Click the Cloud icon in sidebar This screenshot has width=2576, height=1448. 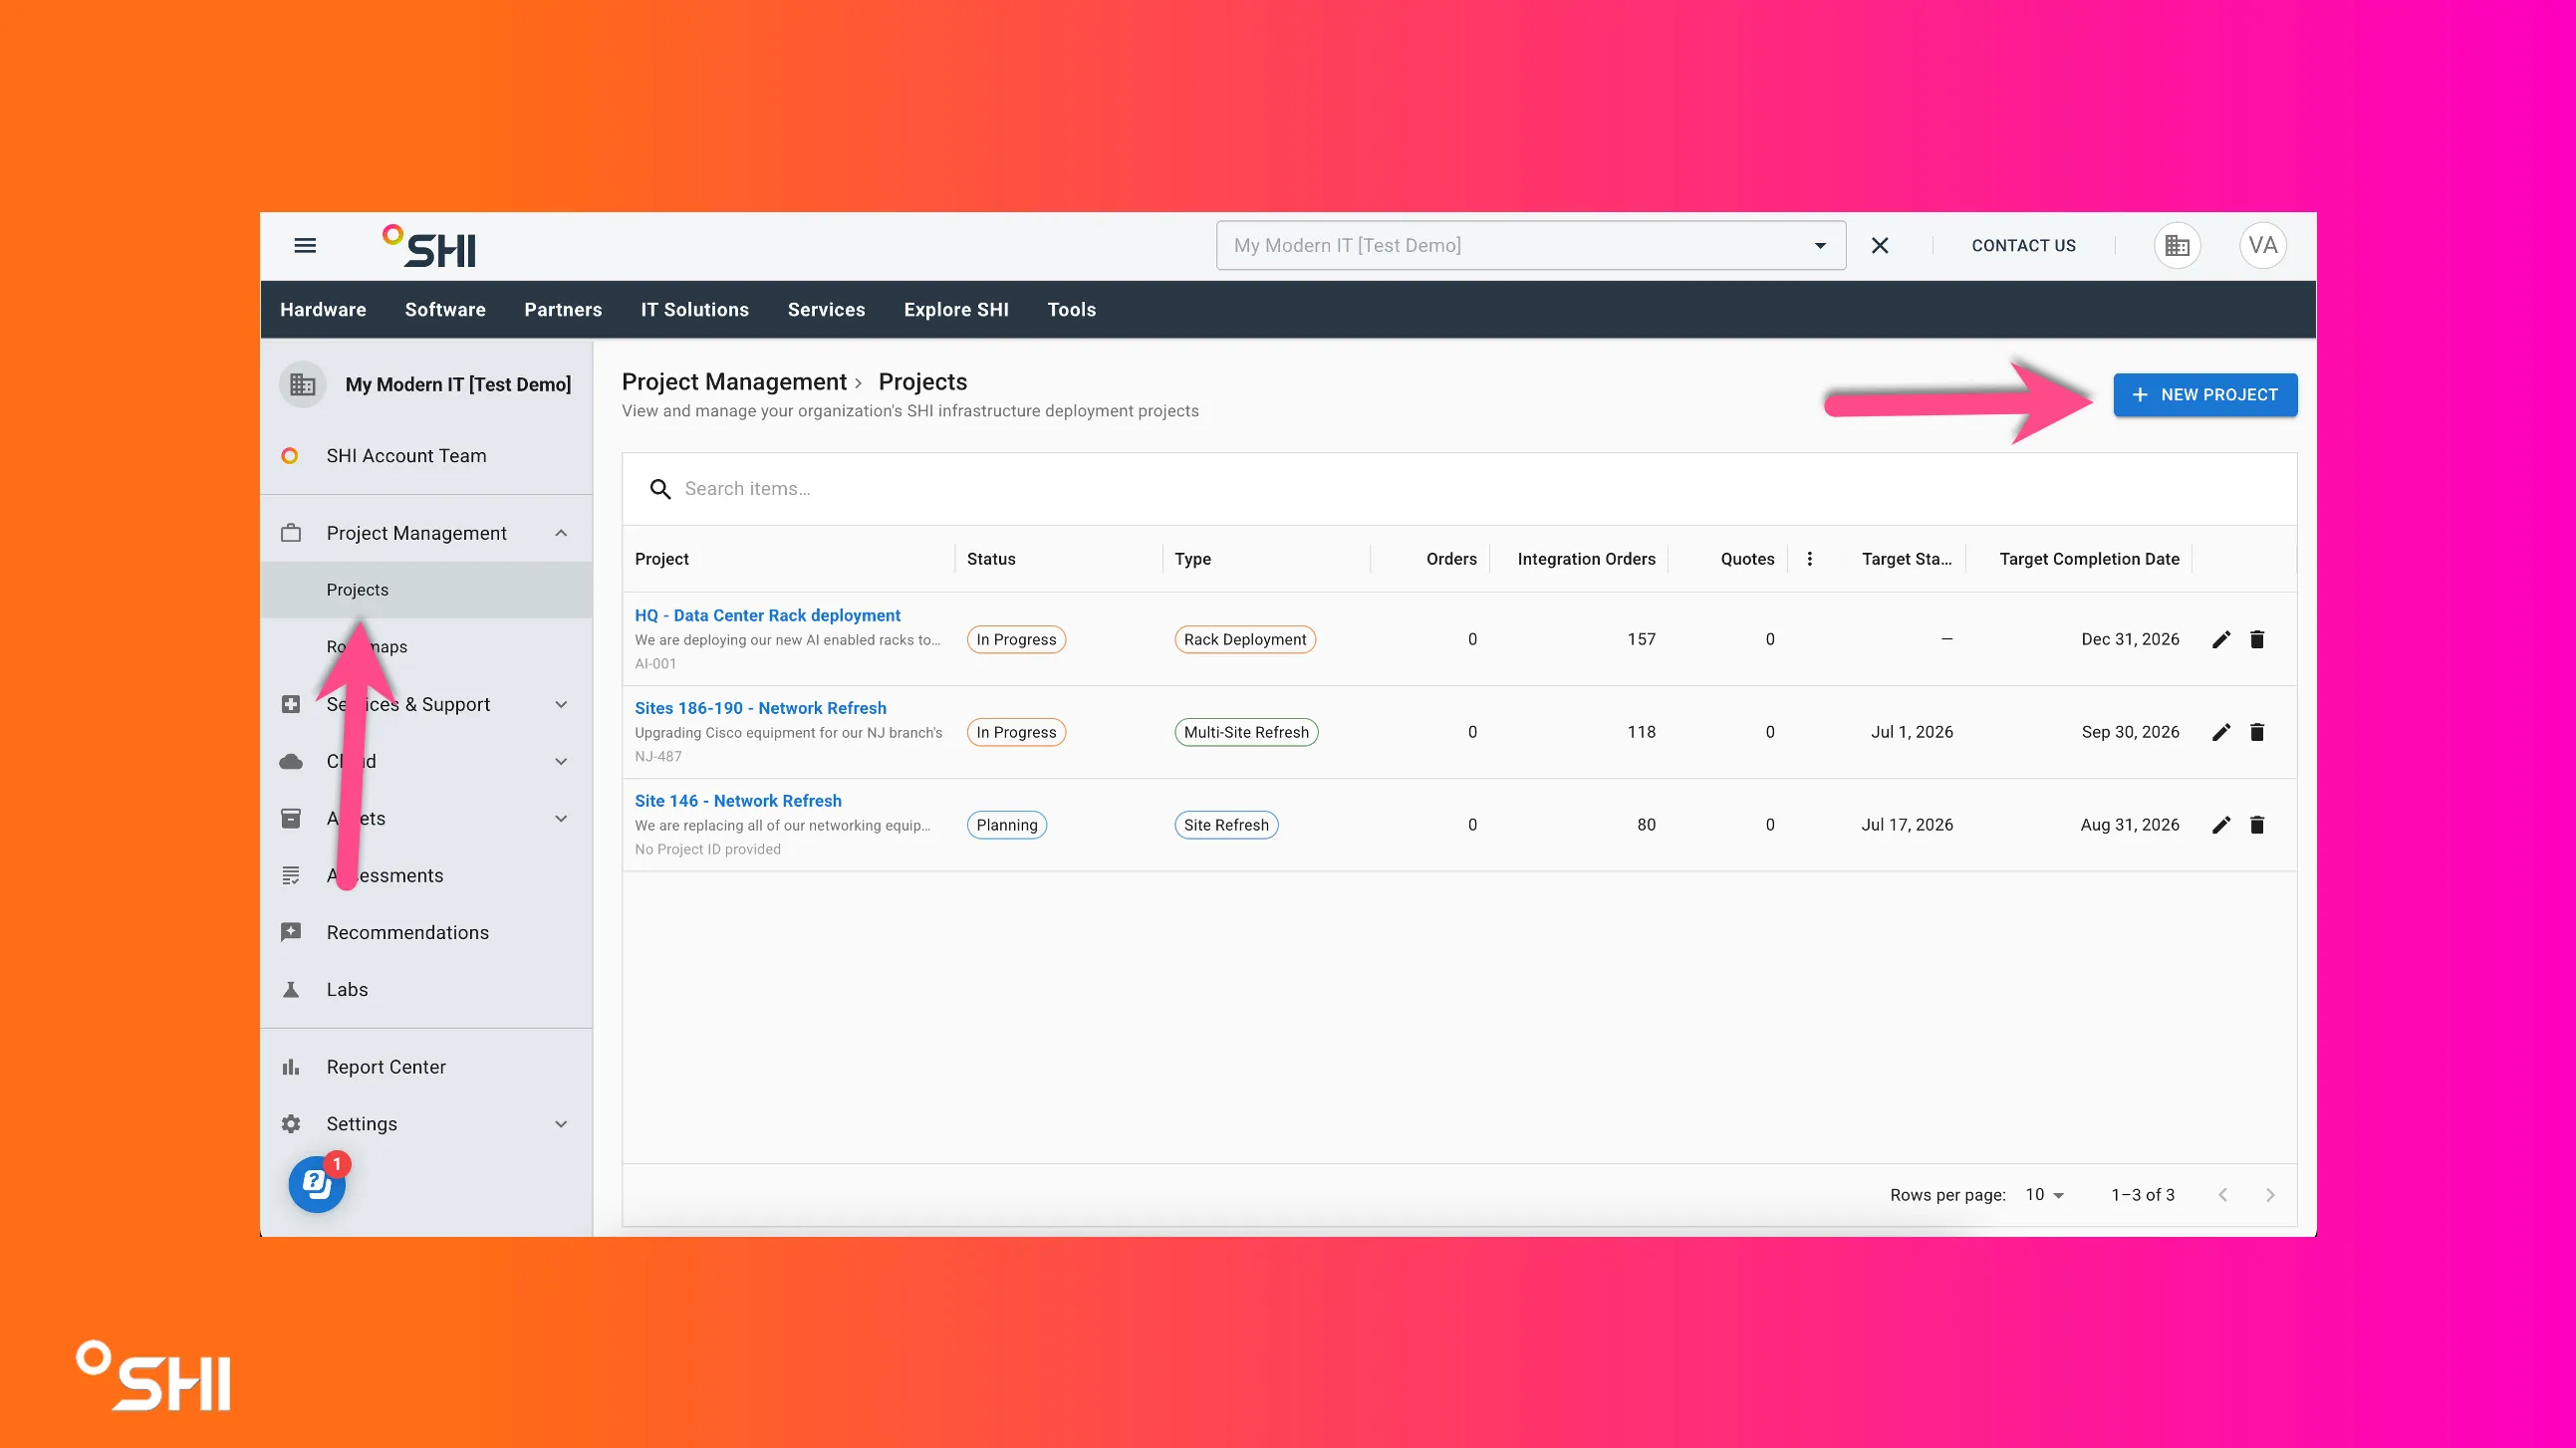click(291, 761)
